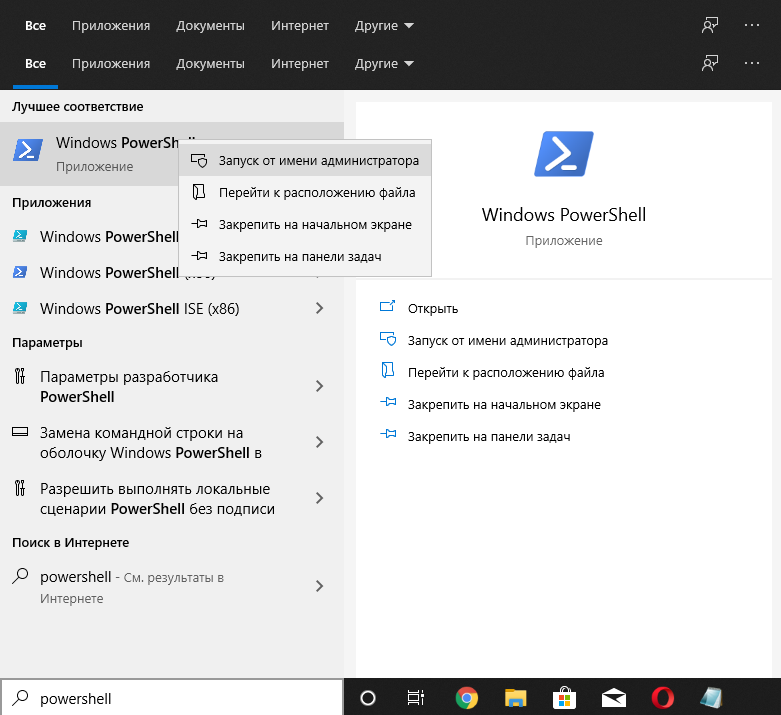Choose Перейти к расположению файла in context menu

305,192
